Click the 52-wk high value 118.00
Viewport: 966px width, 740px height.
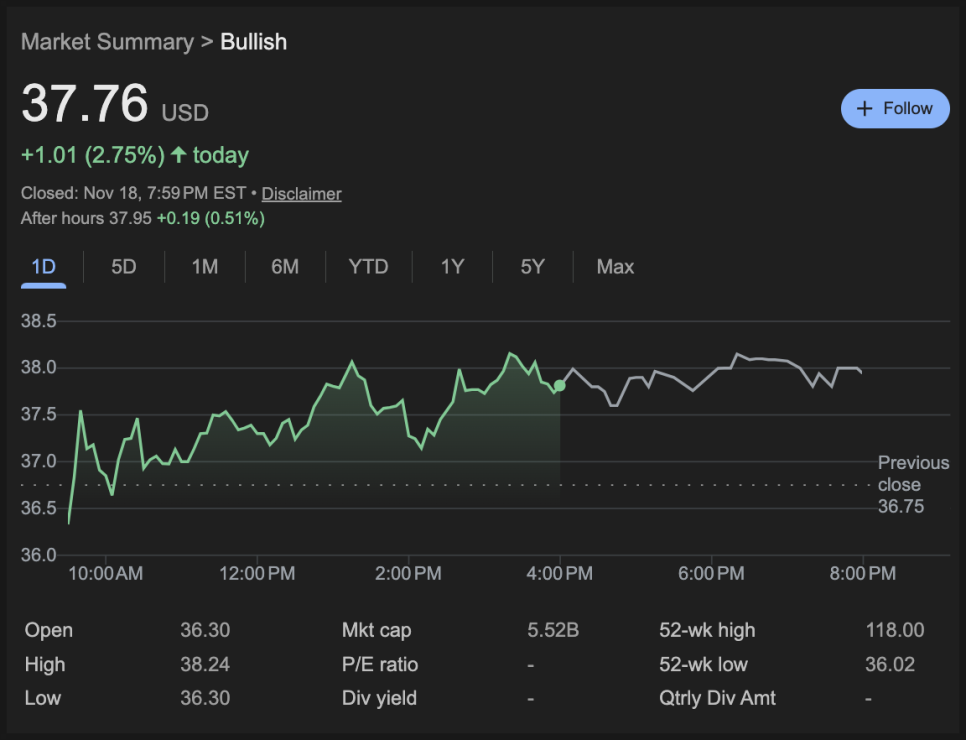[x=894, y=630]
